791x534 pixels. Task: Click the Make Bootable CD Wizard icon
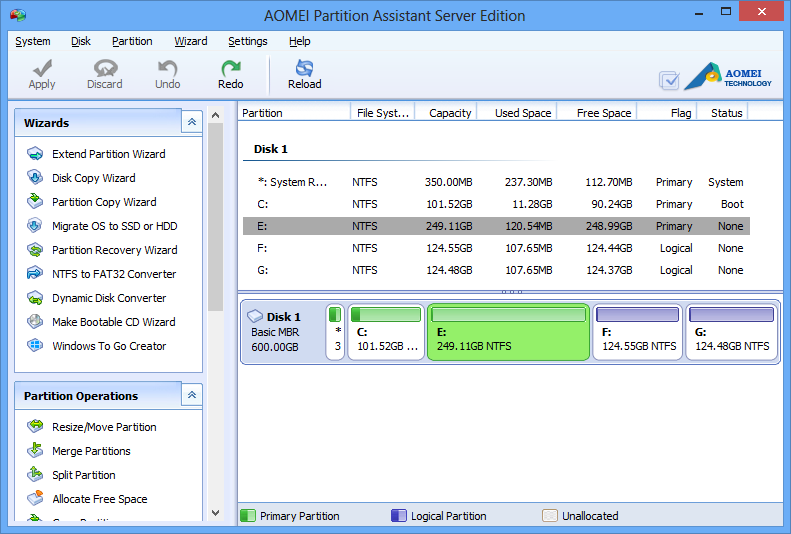click(35, 322)
